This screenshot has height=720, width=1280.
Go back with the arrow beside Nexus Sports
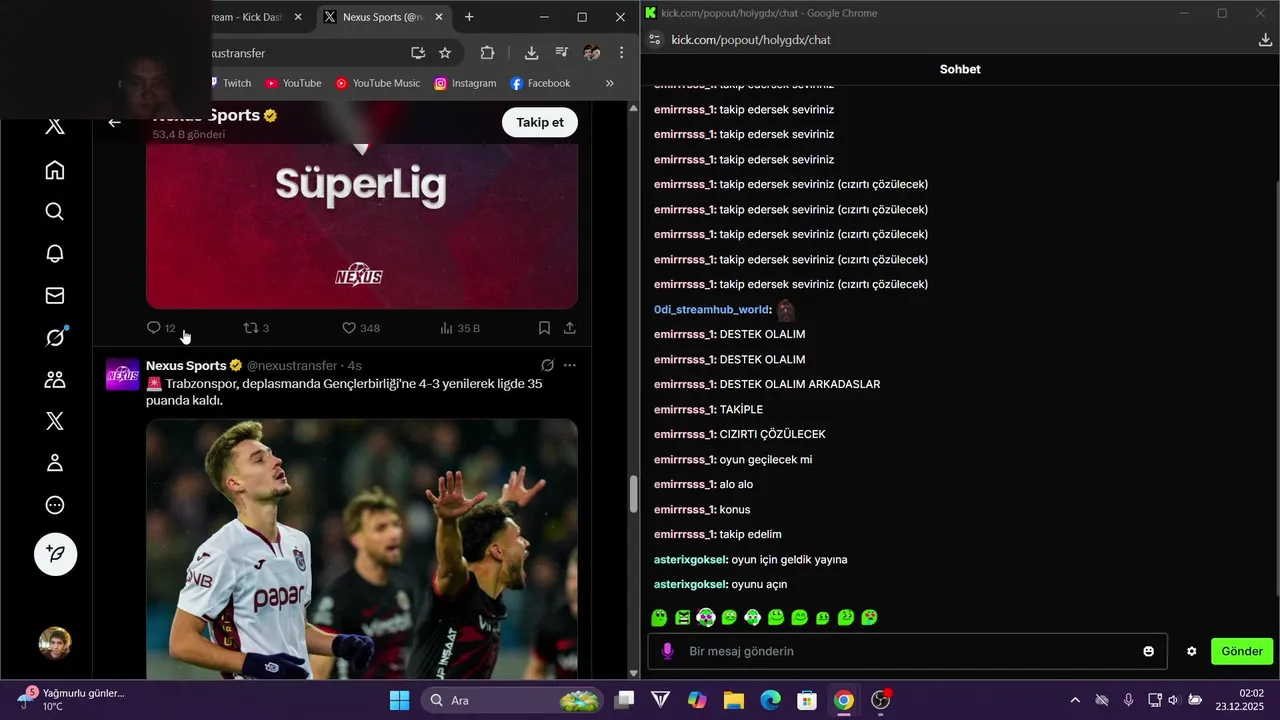(x=114, y=123)
